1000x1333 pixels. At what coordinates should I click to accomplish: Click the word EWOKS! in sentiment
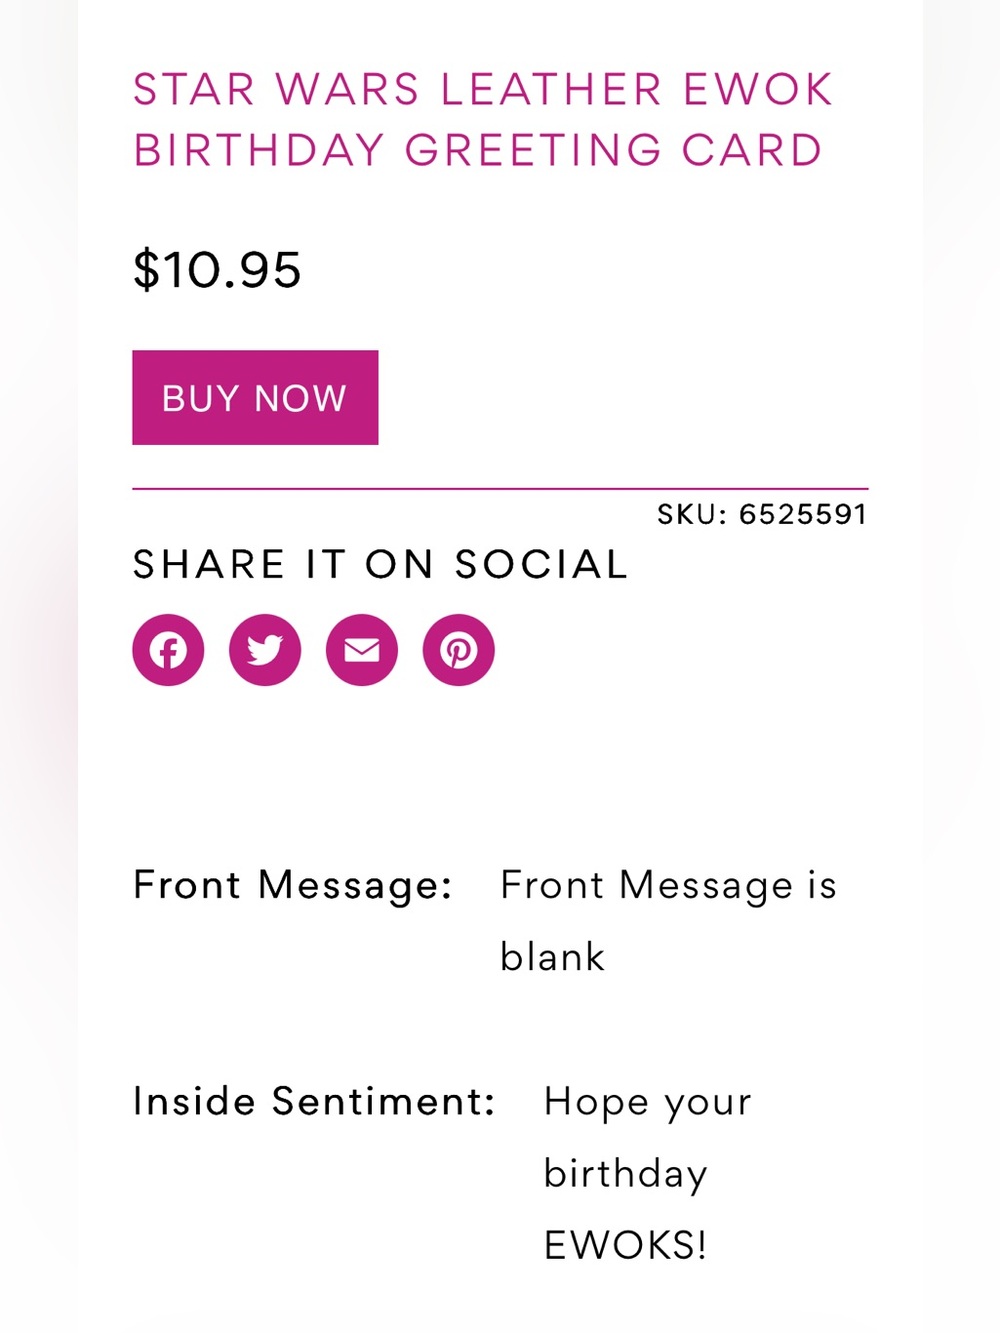[x=625, y=1245]
